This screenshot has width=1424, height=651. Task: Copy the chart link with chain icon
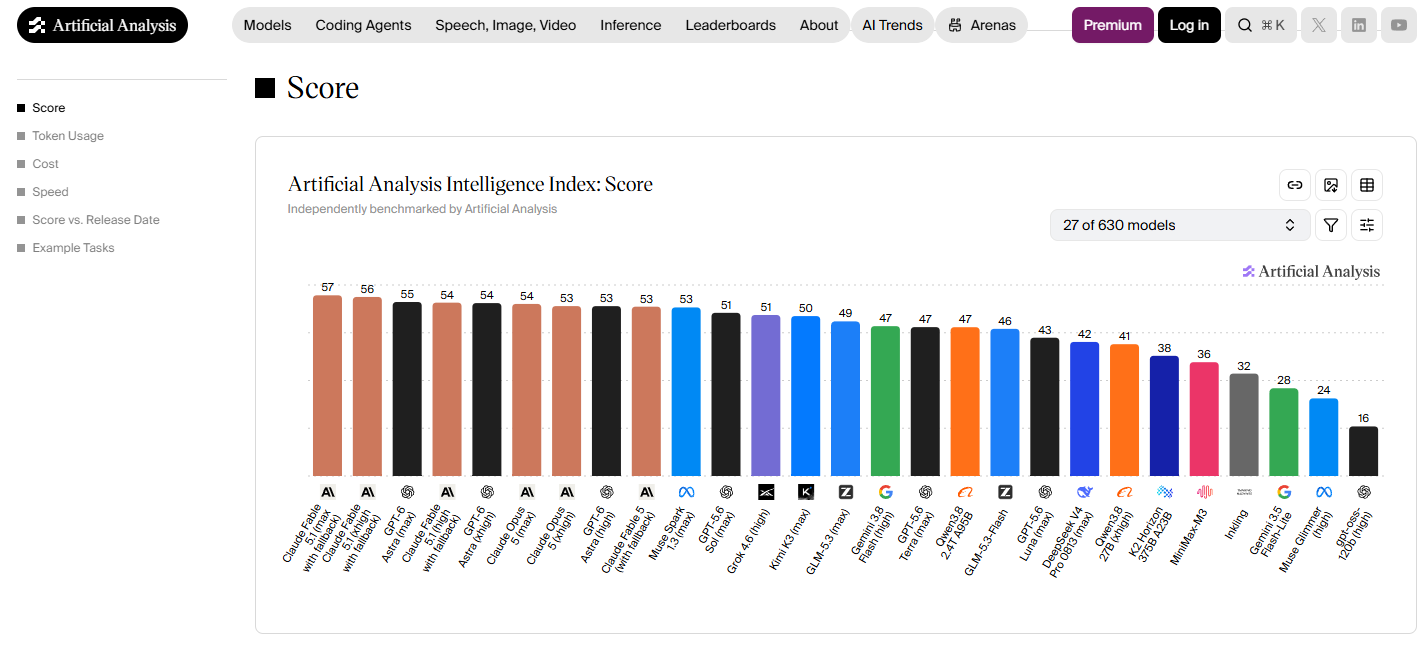tap(1295, 185)
